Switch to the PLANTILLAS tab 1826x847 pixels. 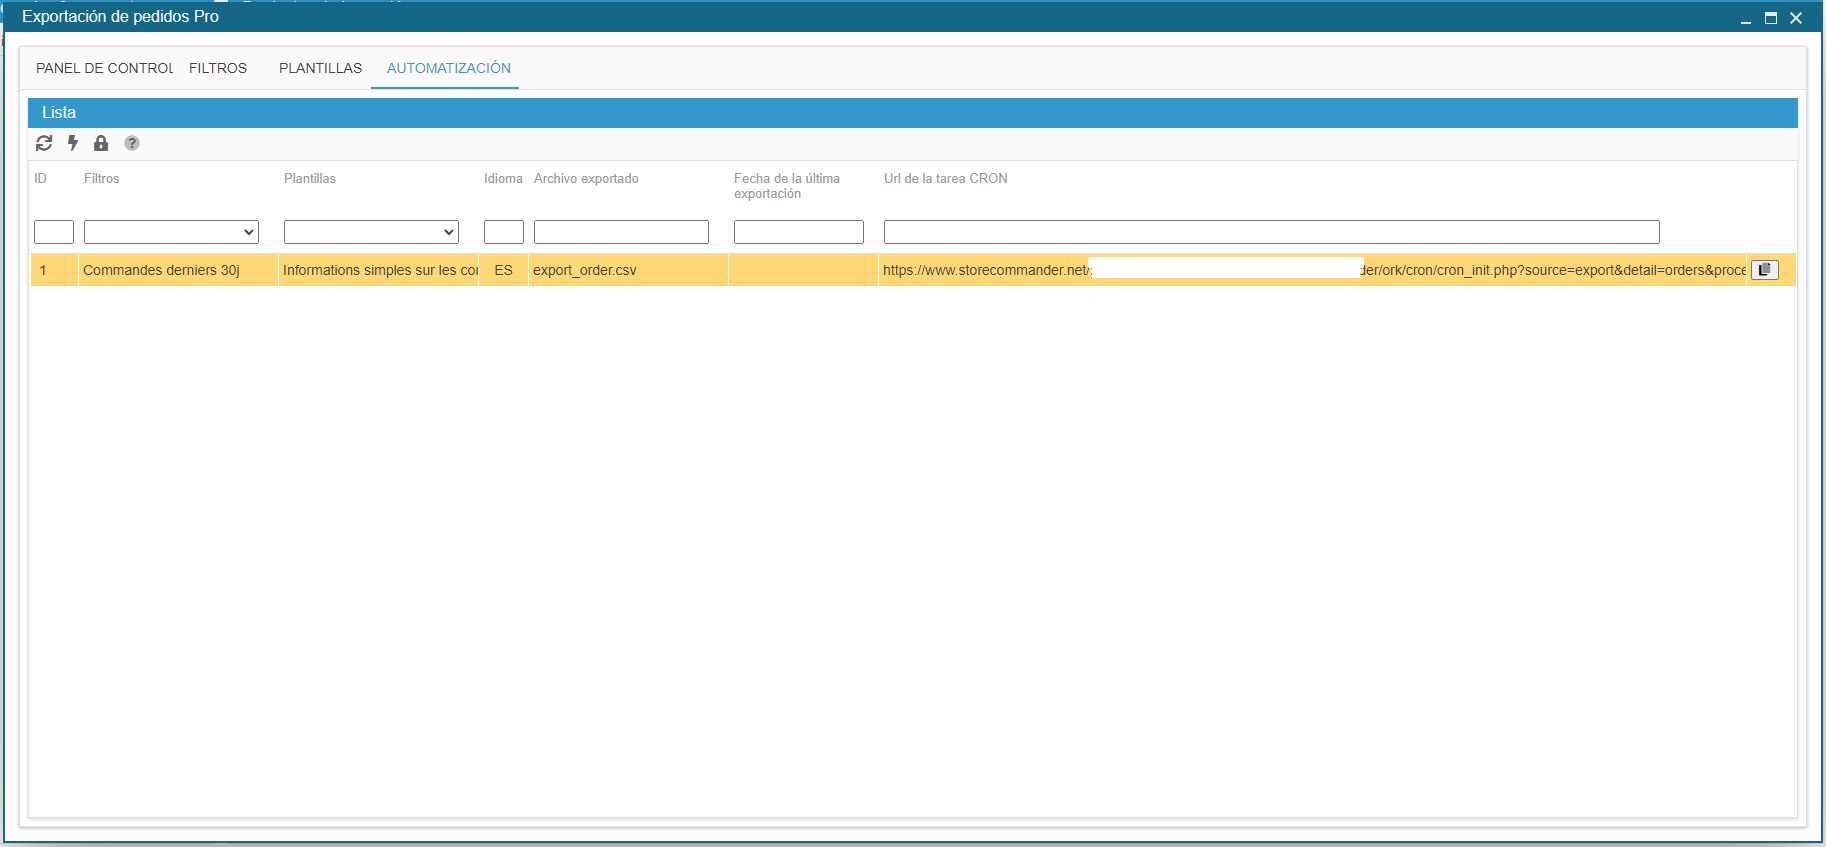pyautogui.click(x=320, y=68)
